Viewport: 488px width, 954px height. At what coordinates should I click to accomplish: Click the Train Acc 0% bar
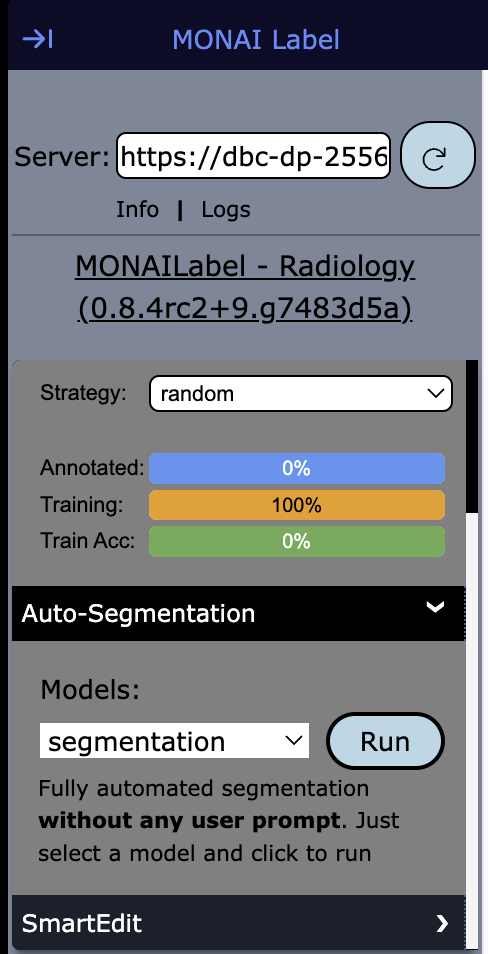(x=297, y=541)
